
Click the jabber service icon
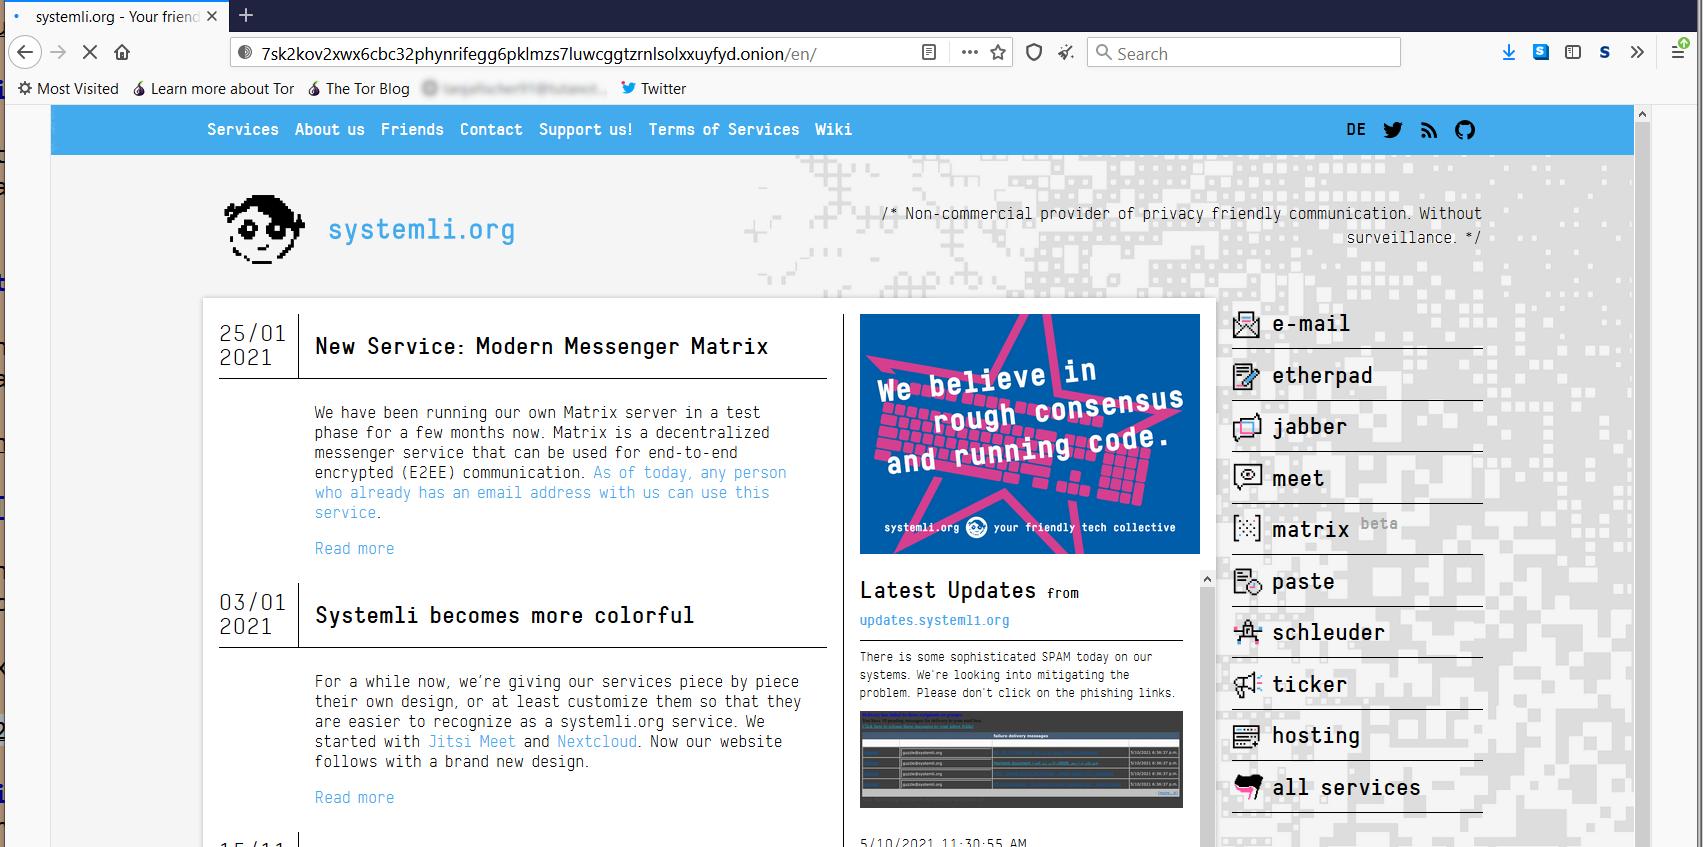pyautogui.click(x=1246, y=427)
